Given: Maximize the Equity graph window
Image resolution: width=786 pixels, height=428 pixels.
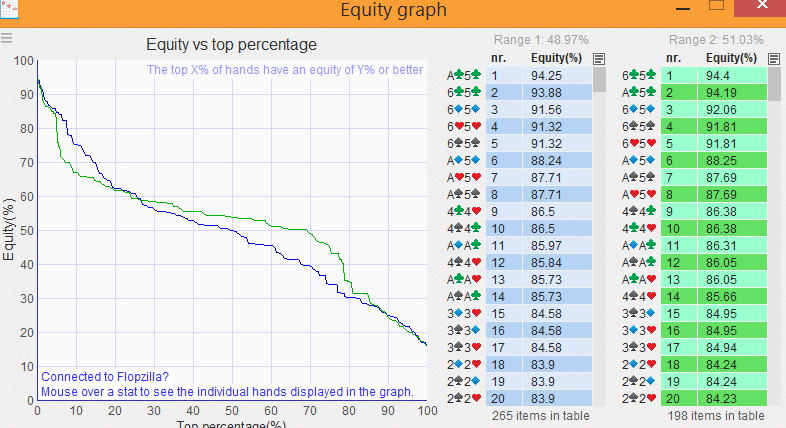Looking at the screenshot, I should click(x=716, y=5).
